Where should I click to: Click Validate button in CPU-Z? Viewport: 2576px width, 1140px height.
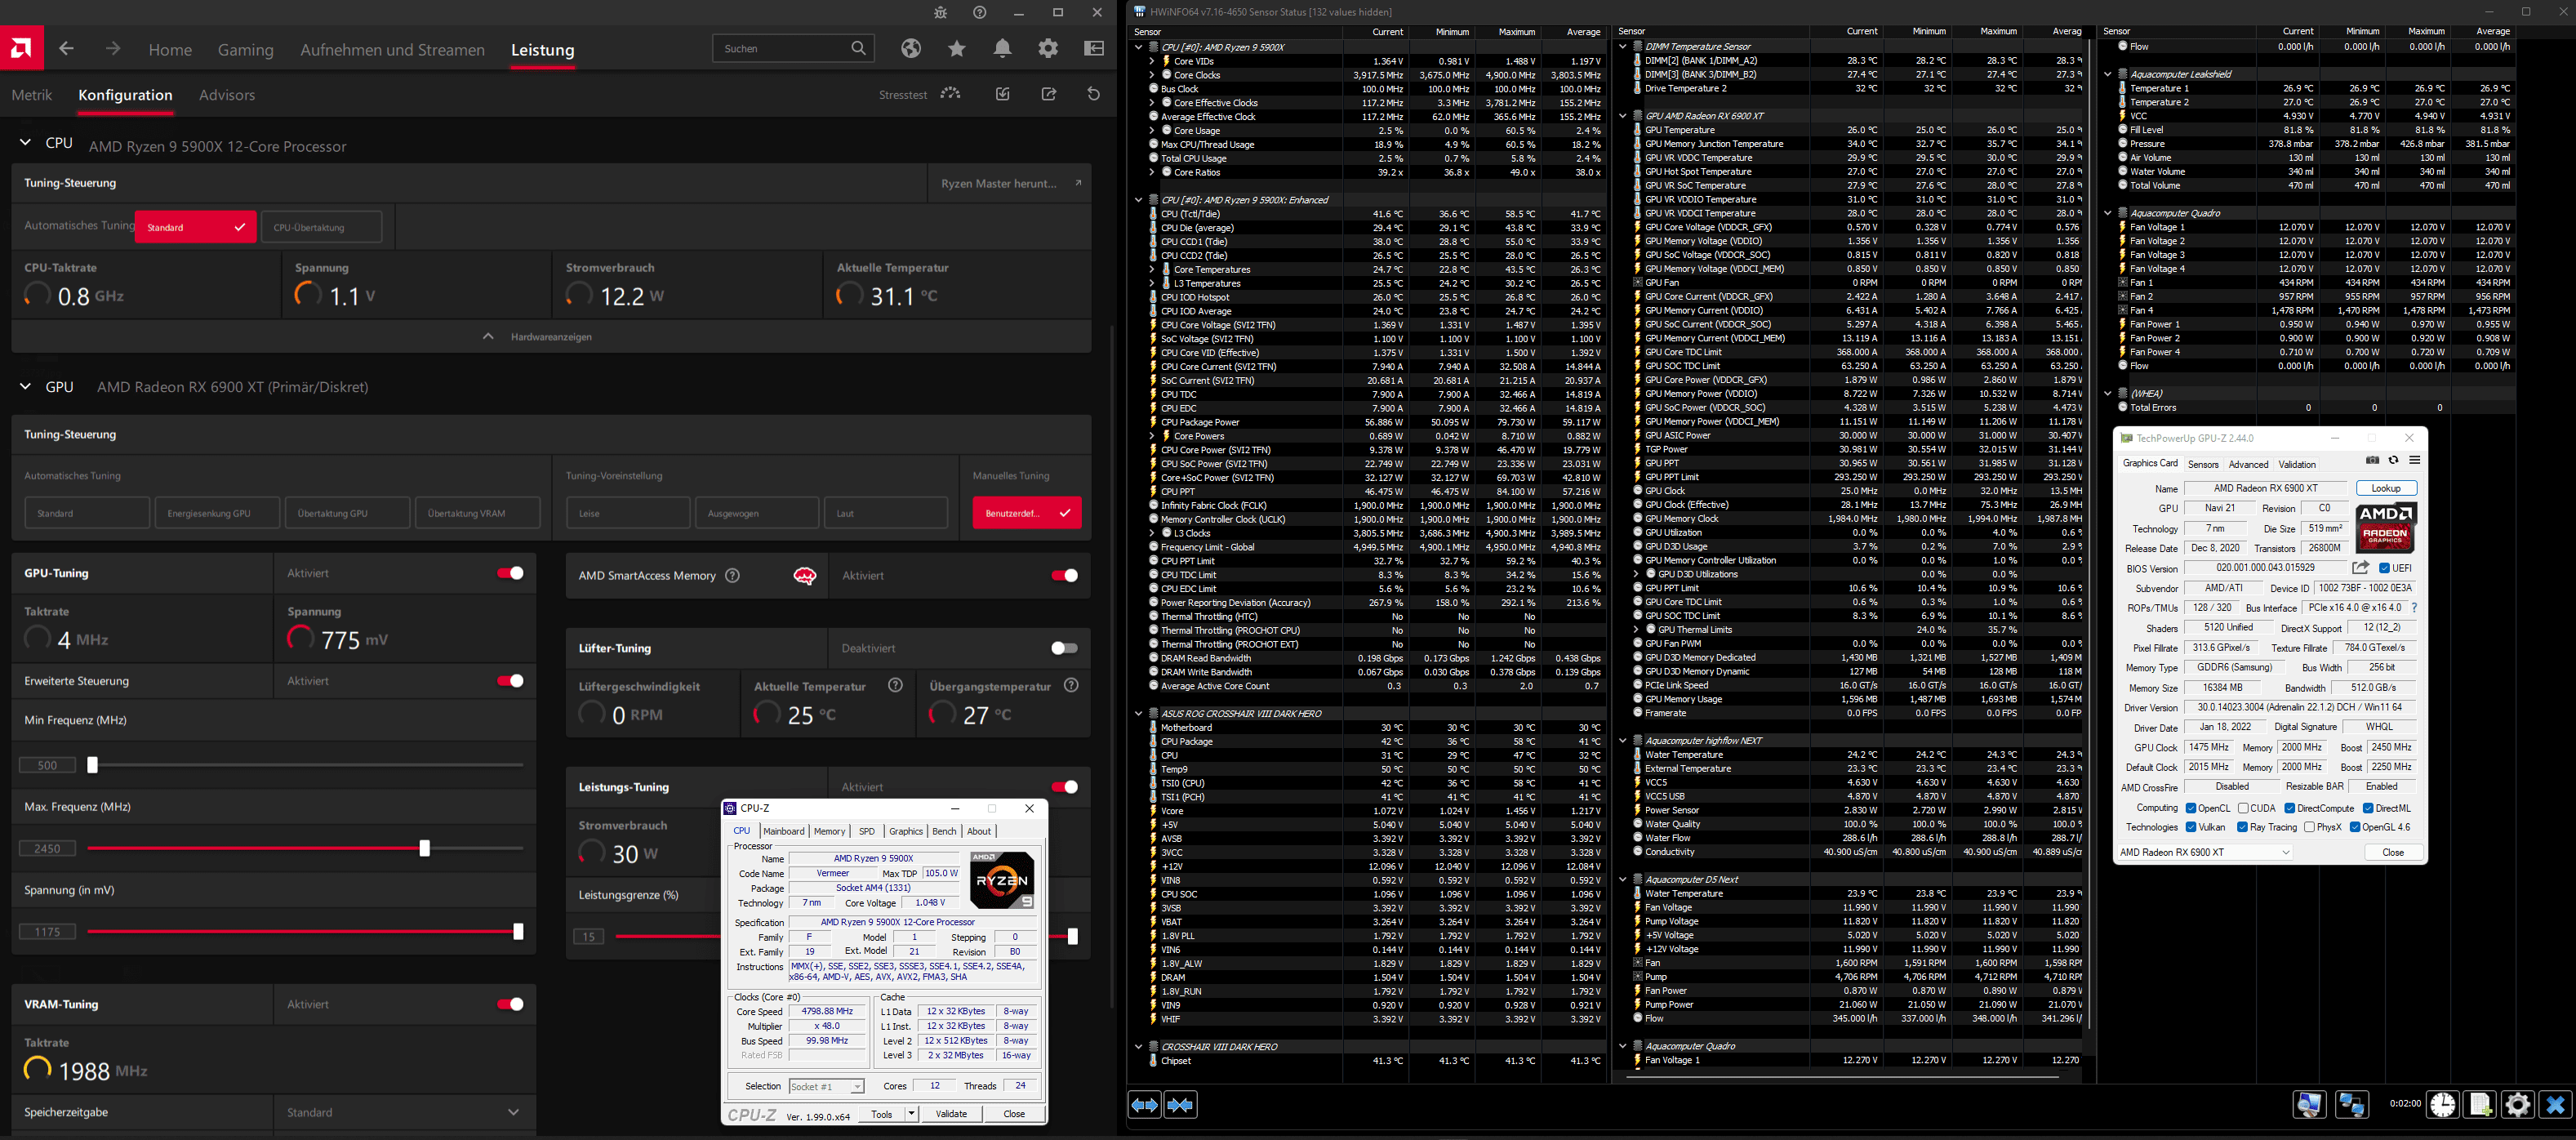coord(951,1113)
